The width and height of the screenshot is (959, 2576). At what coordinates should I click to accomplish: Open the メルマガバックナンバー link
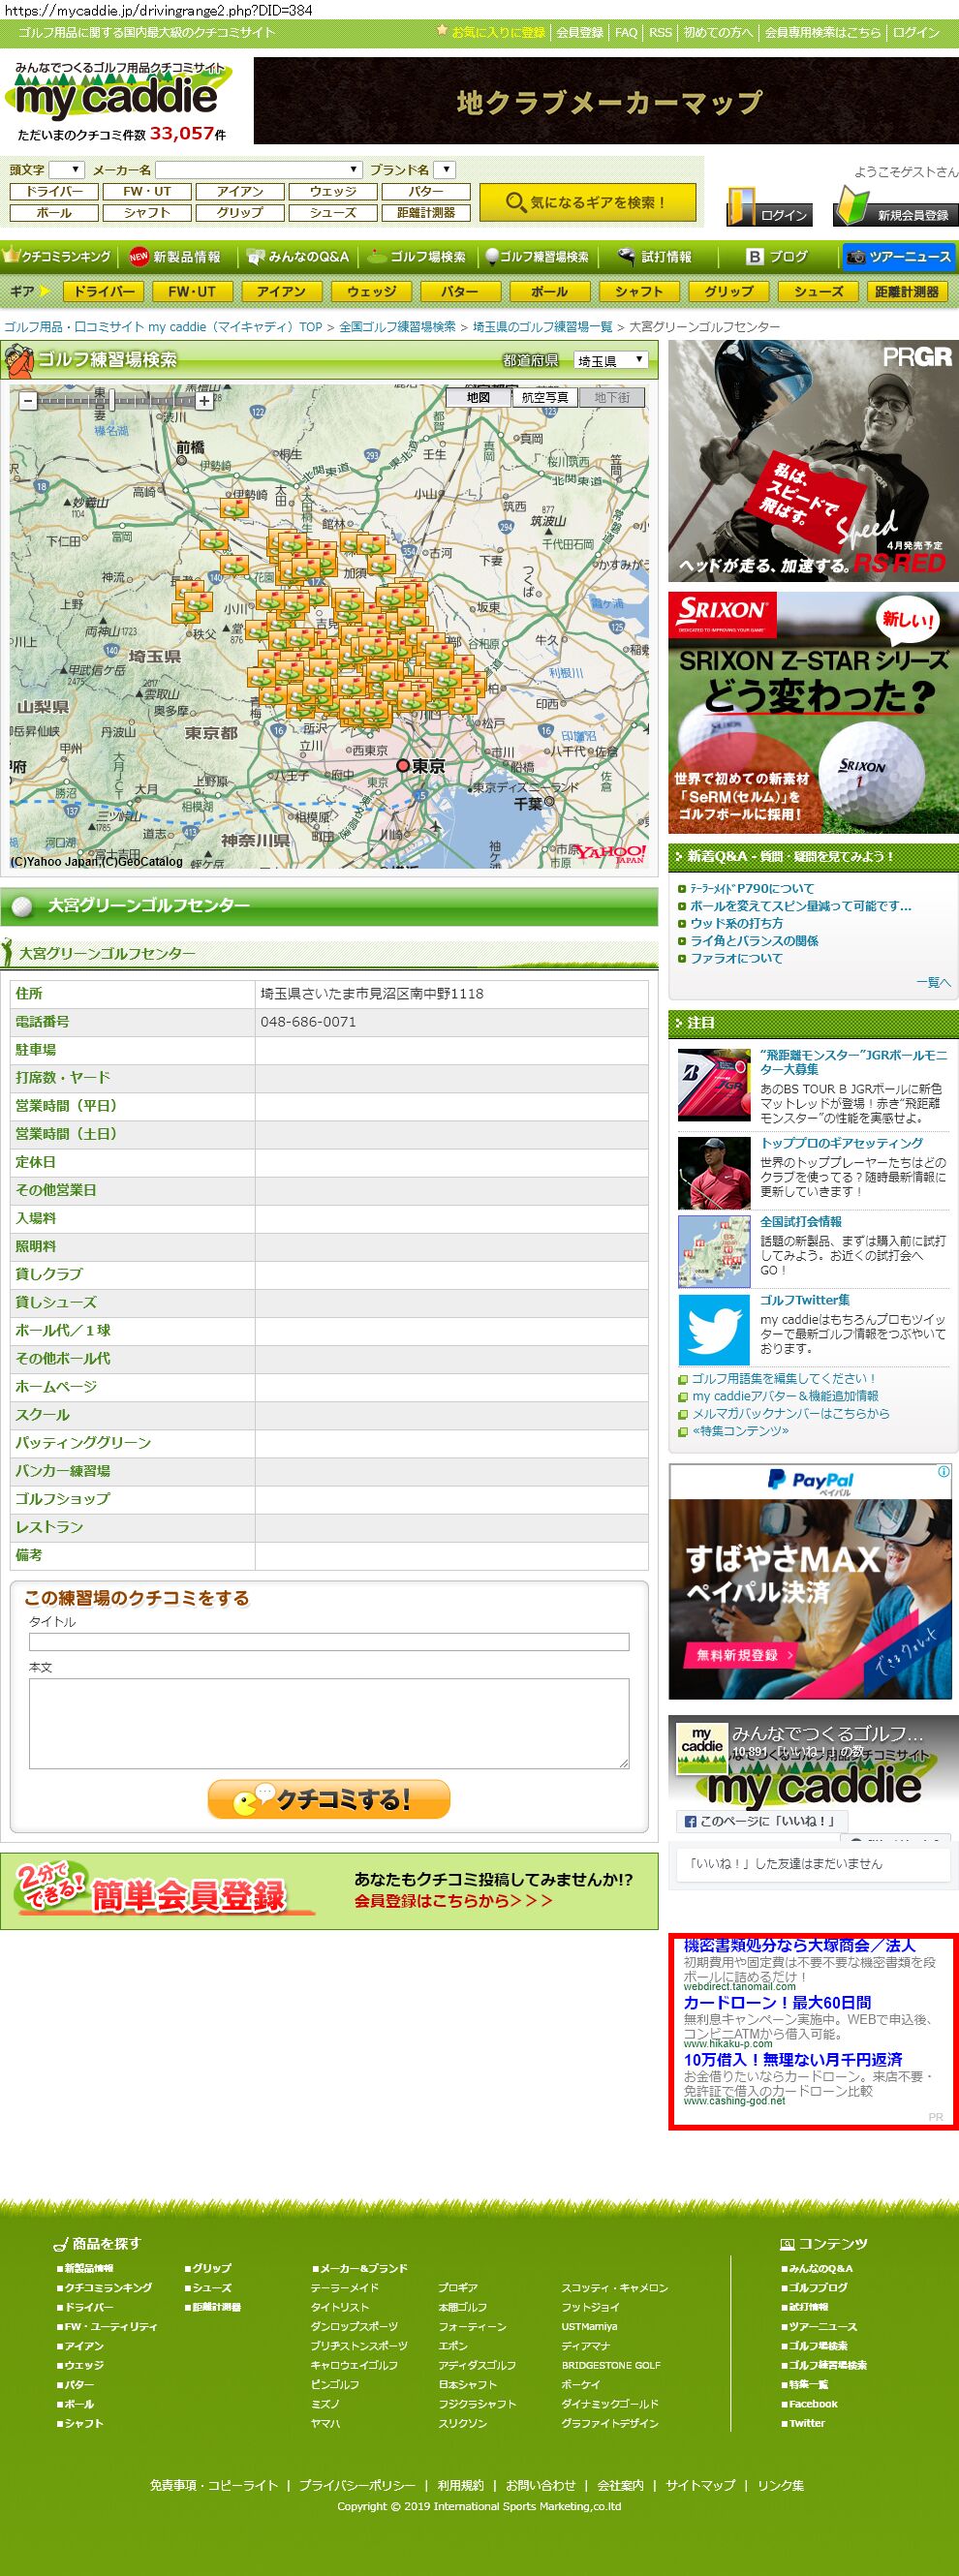coord(790,1413)
